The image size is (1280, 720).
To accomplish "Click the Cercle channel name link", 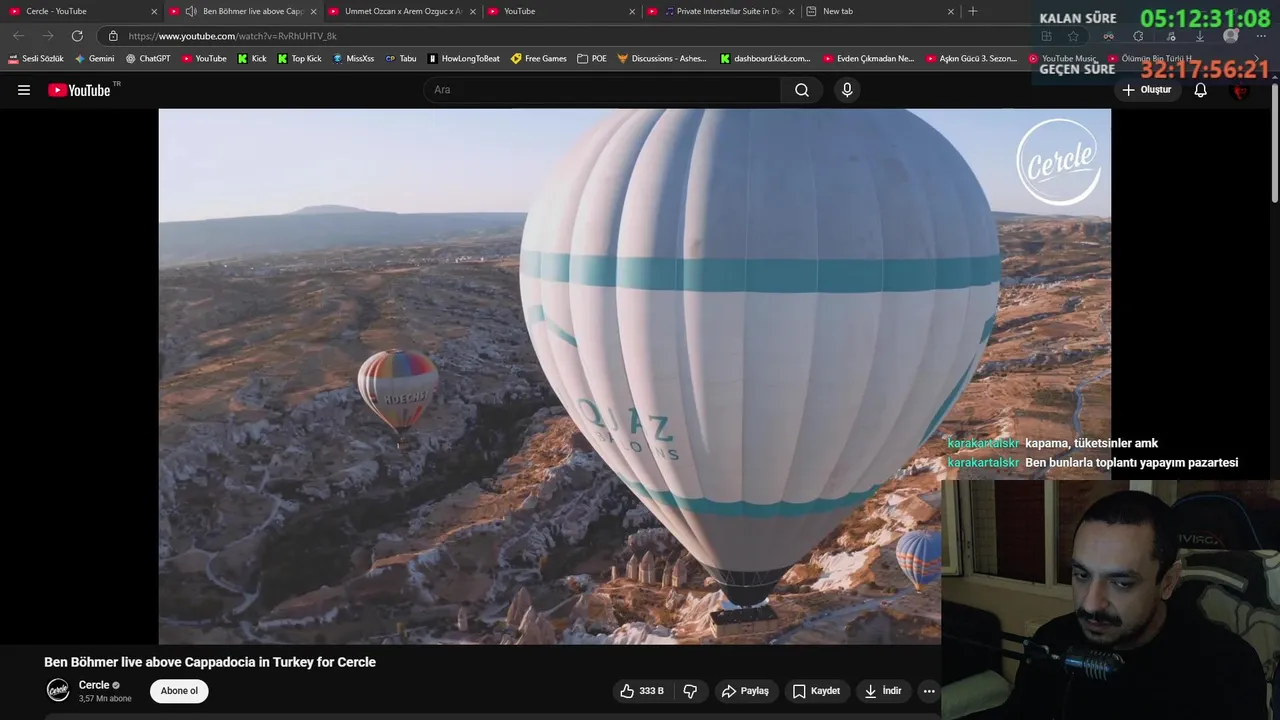I will 94,685.
